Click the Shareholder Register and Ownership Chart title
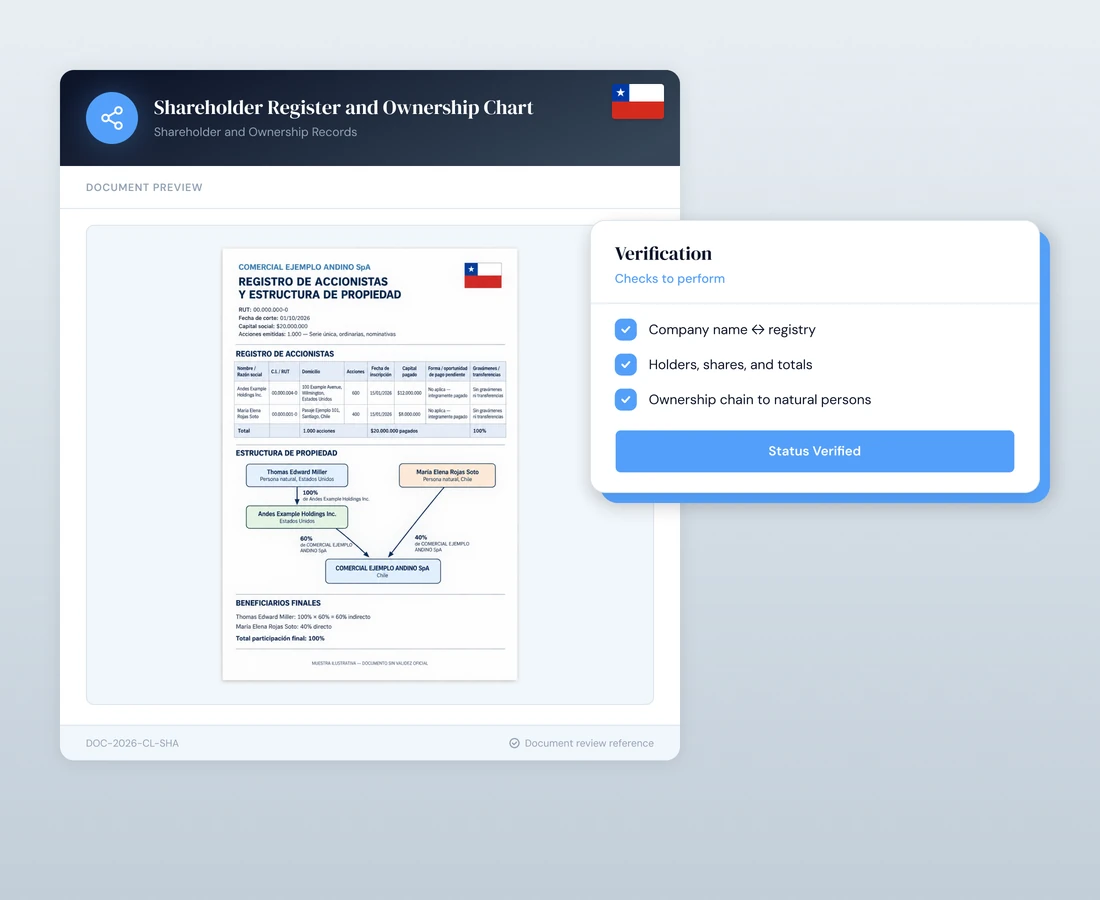Screen dimensions: 1100x900 point(343,107)
